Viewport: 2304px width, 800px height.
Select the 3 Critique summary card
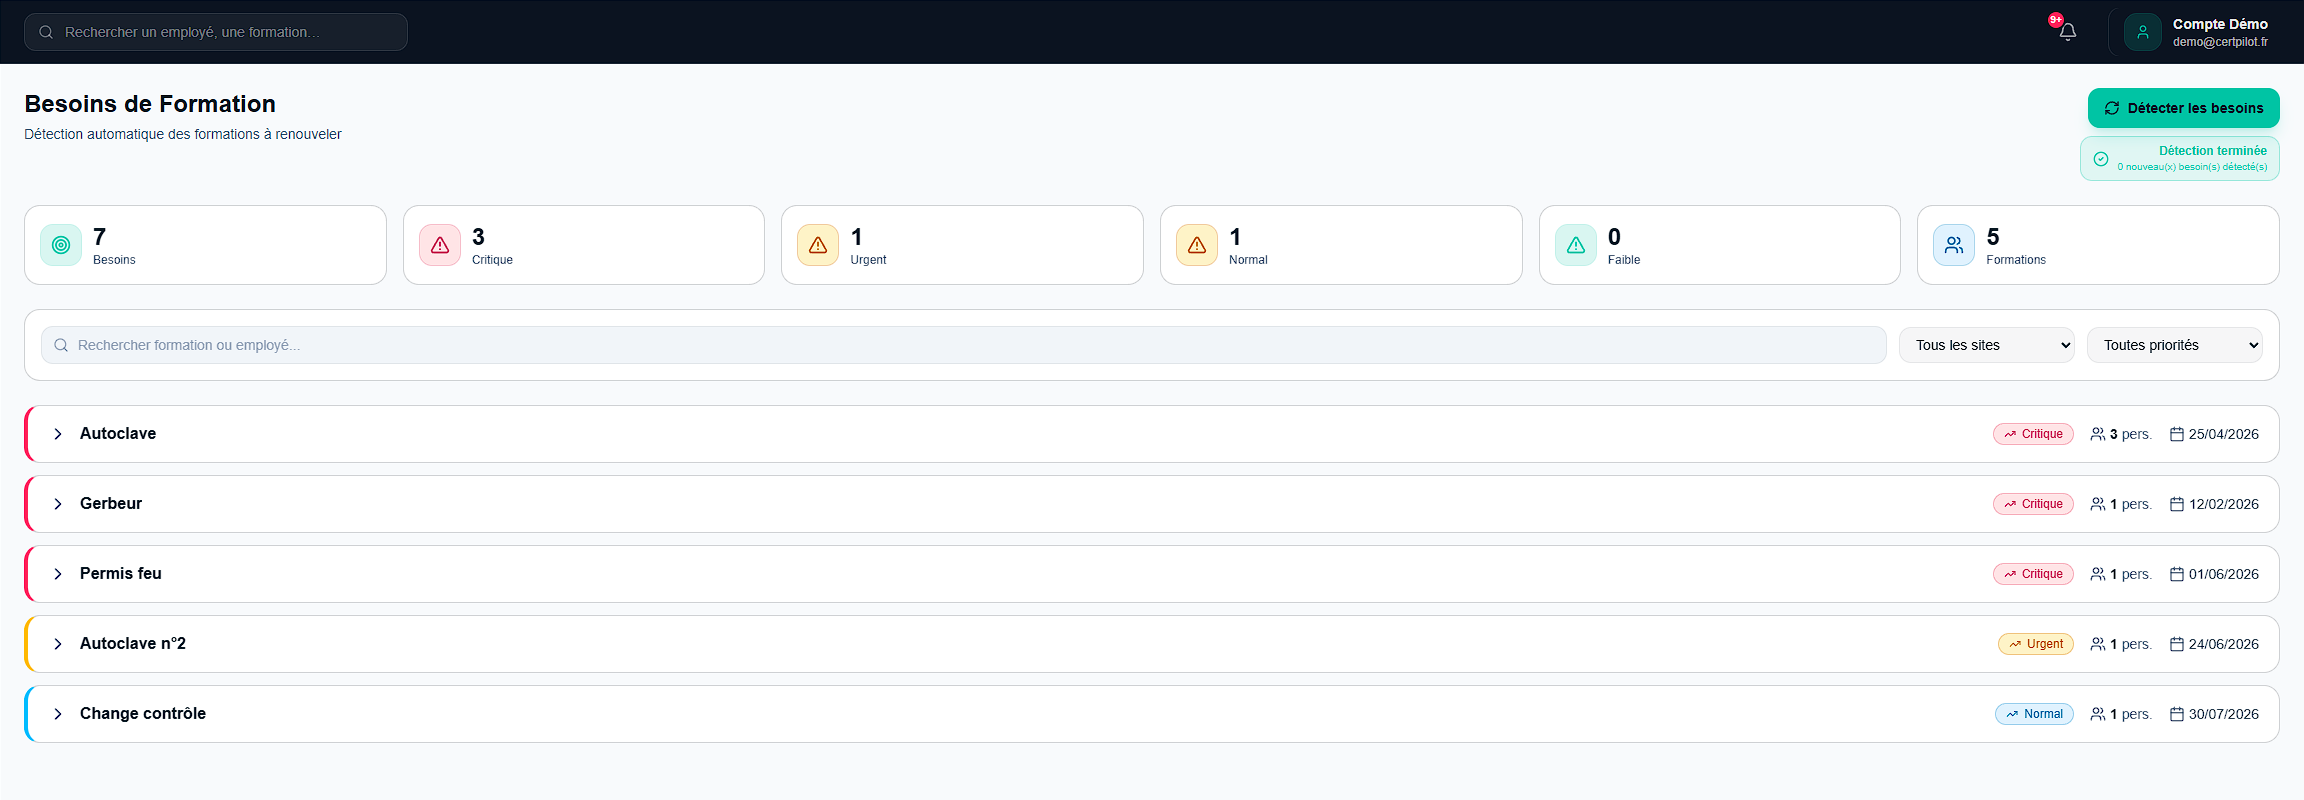(x=584, y=245)
